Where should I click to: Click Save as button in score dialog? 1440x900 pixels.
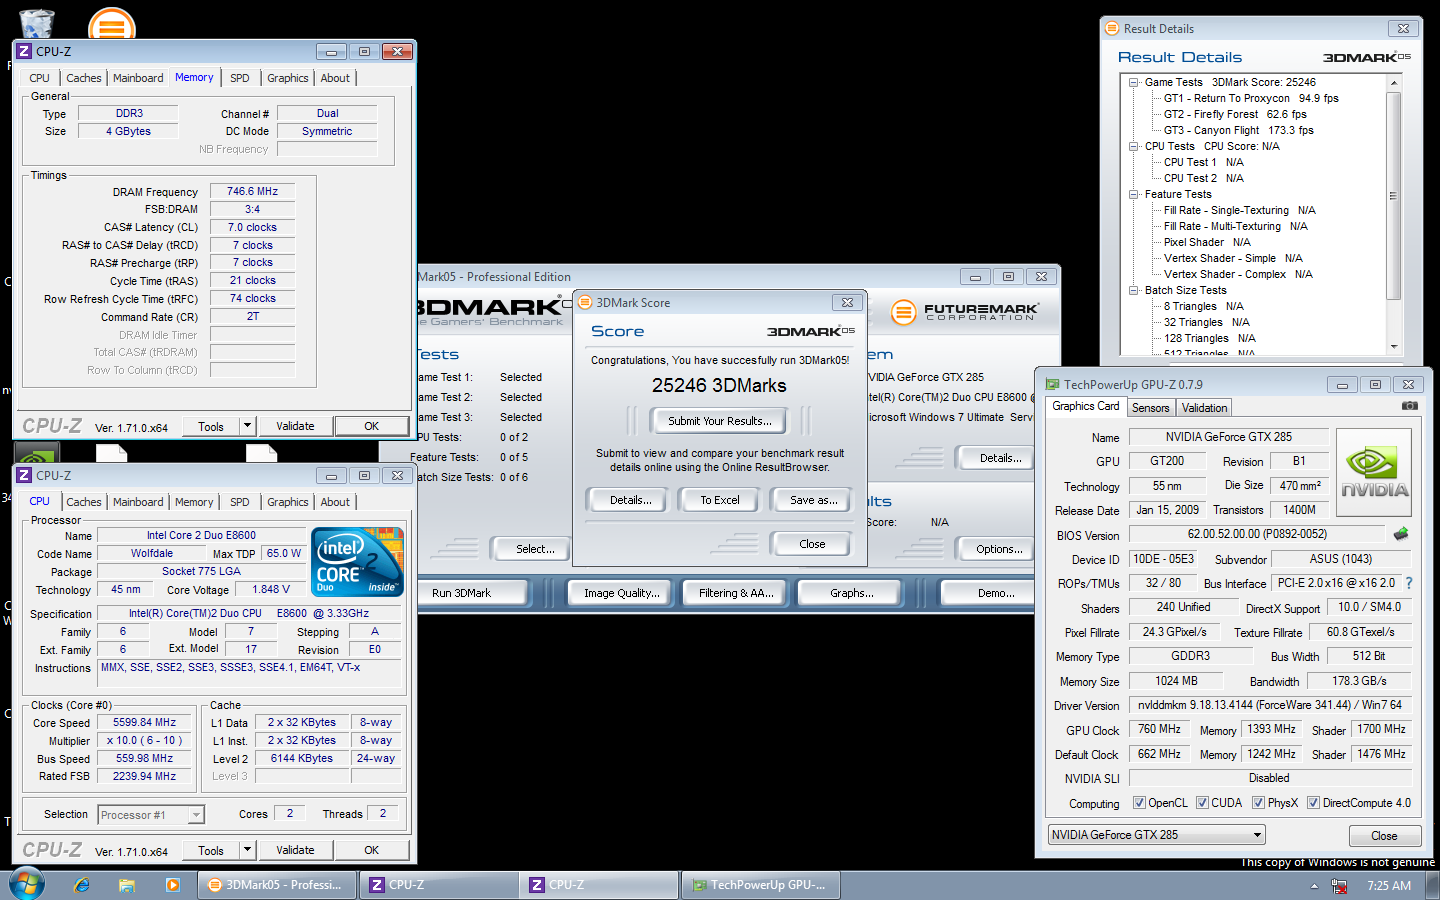pyautogui.click(x=813, y=500)
